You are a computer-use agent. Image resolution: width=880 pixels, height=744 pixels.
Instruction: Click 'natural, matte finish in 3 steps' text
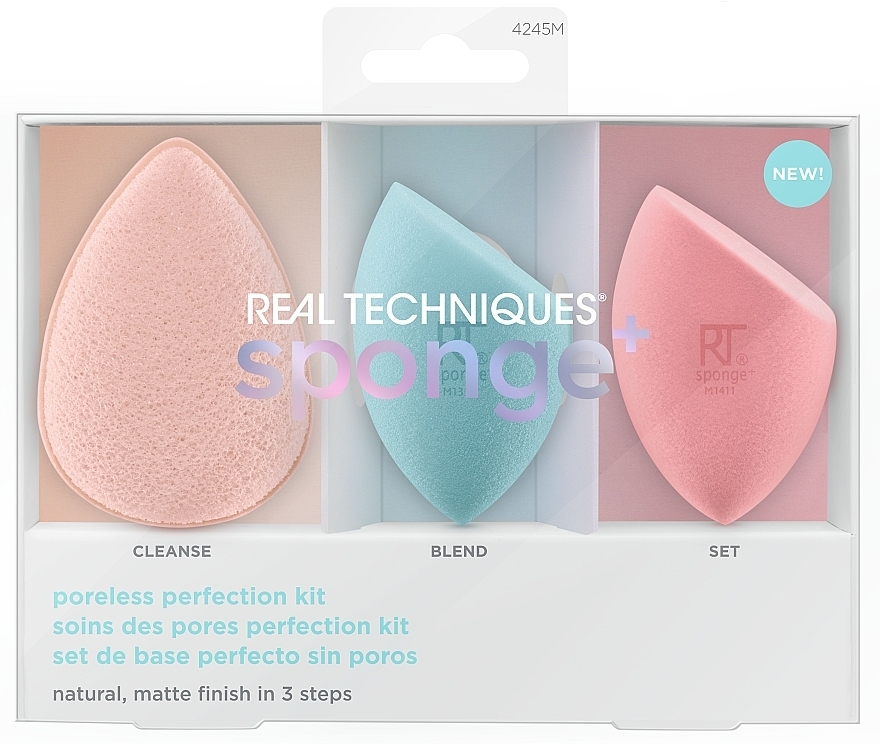202,694
